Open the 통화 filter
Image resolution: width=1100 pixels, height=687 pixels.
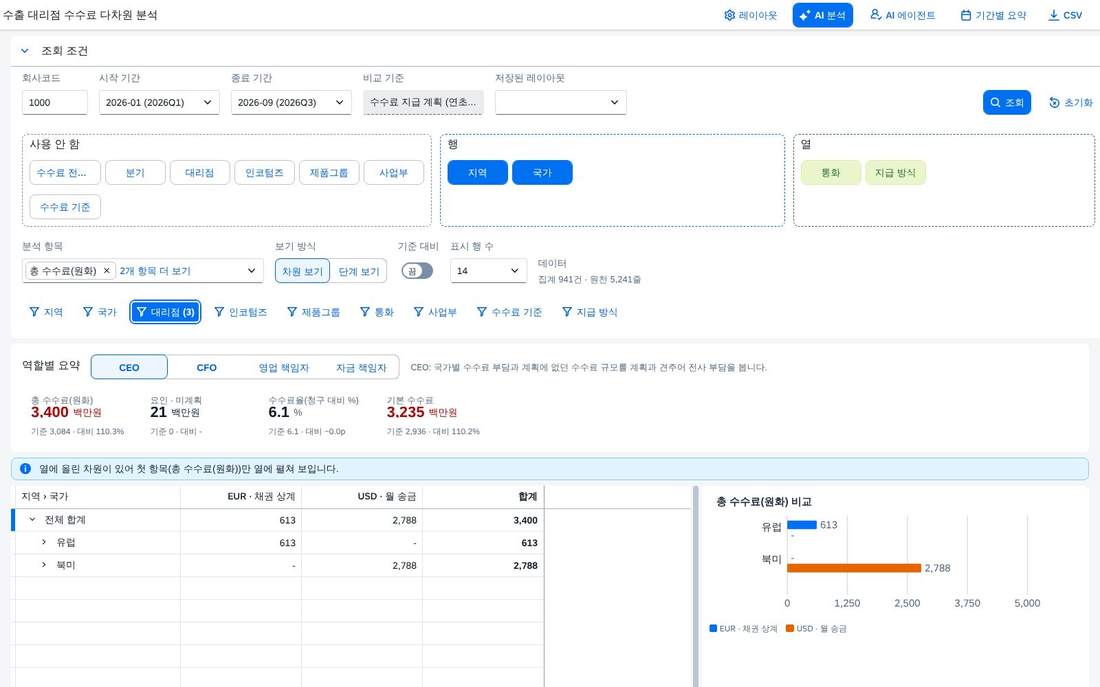click(x=377, y=312)
